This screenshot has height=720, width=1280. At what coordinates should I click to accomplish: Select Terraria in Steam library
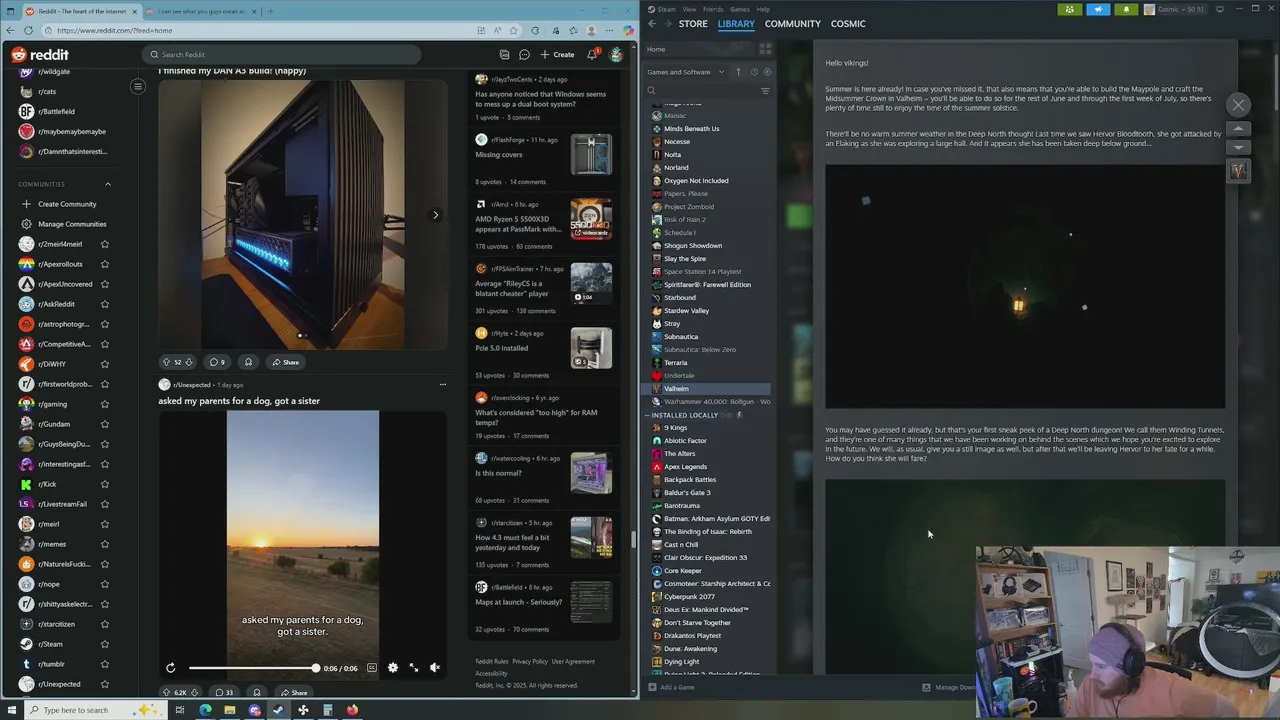pyautogui.click(x=676, y=362)
